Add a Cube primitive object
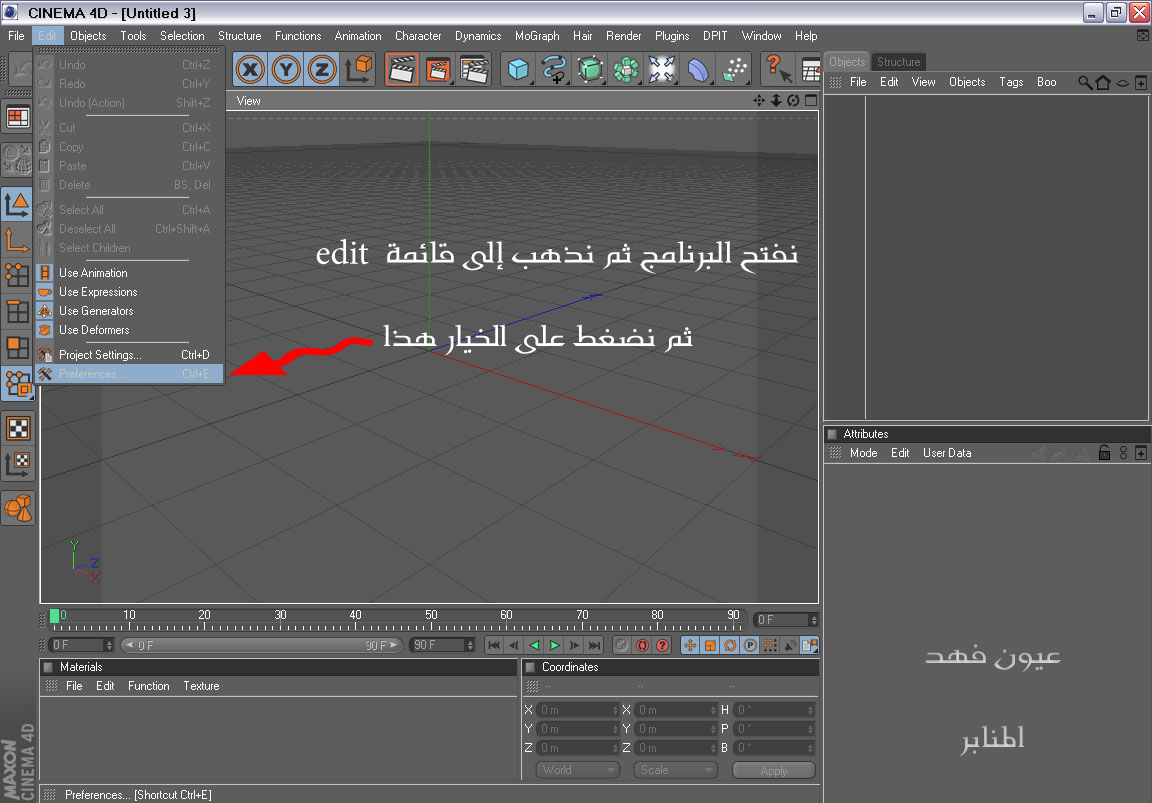1152x803 pixels. (x=518, y=70)
